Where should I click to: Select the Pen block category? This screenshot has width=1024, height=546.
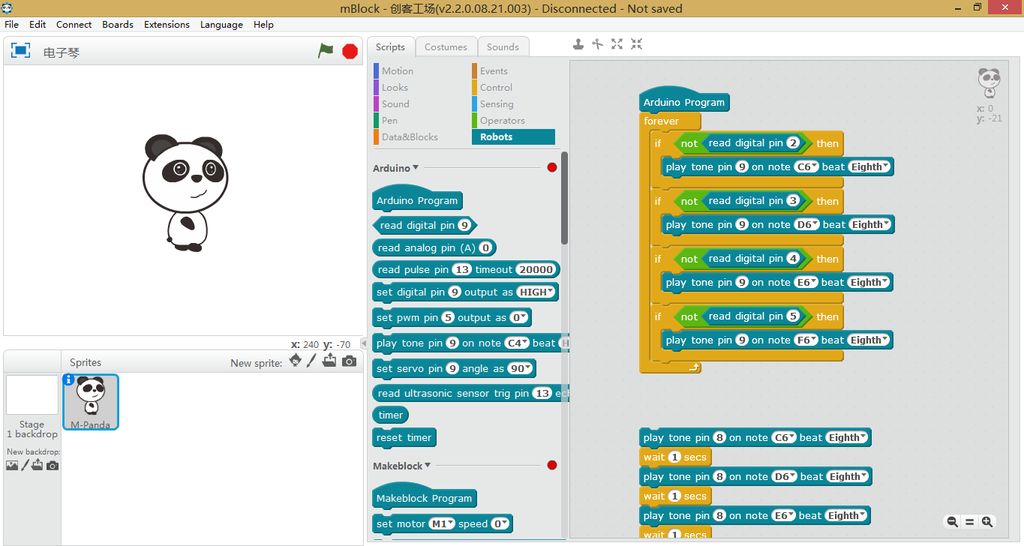coord(389,120)
